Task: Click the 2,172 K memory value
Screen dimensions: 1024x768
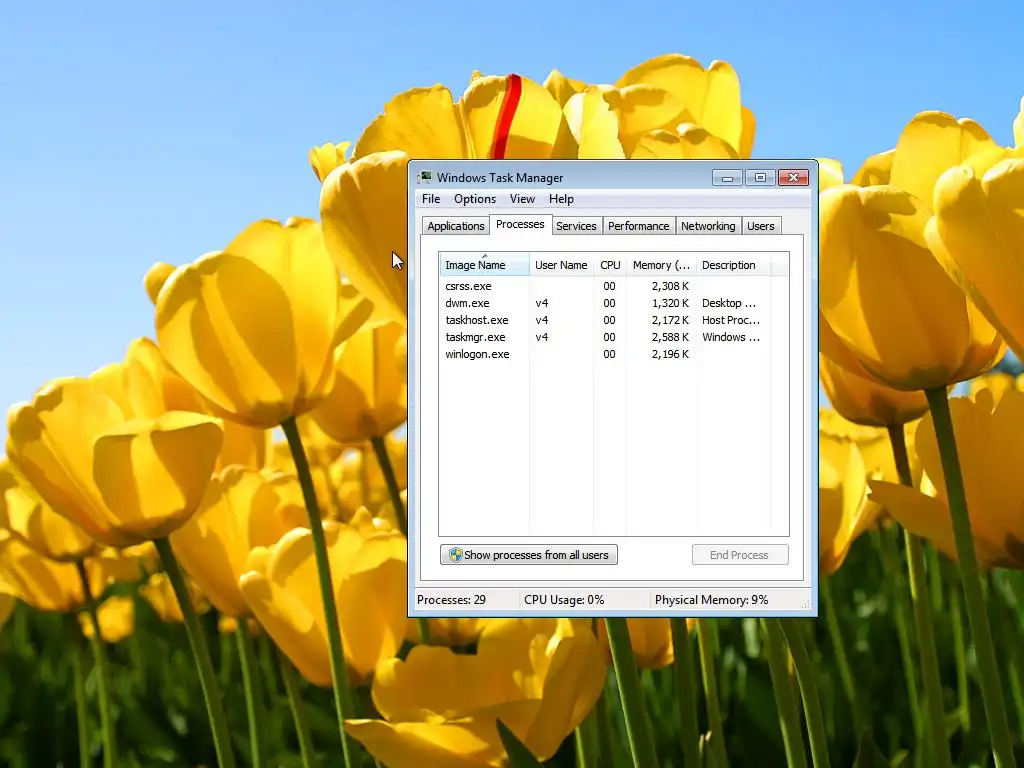Action: pos(670,320)
